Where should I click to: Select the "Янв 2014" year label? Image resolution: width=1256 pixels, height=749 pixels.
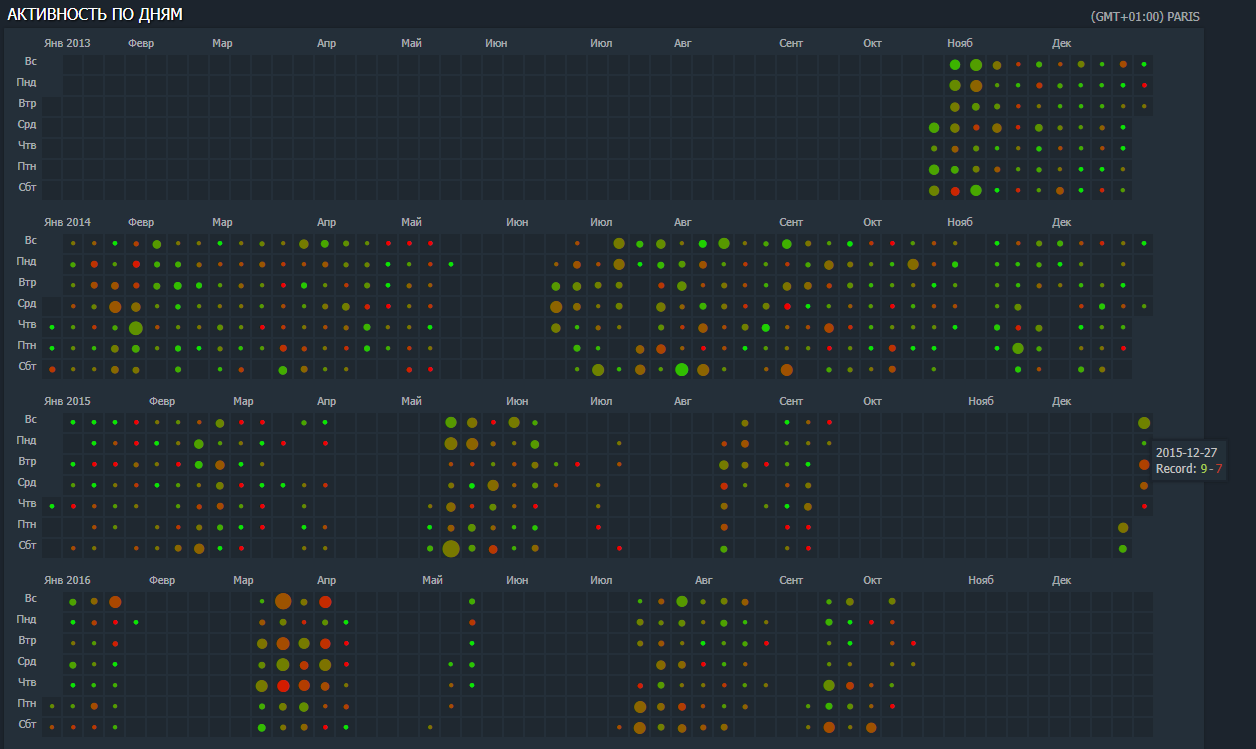(67, 222)
